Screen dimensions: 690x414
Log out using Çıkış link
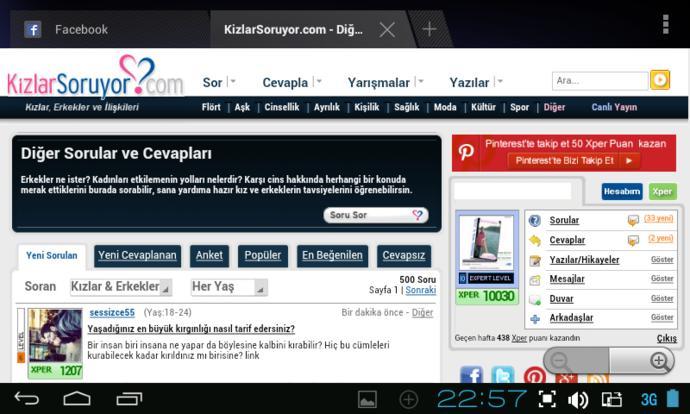(667, 338)
